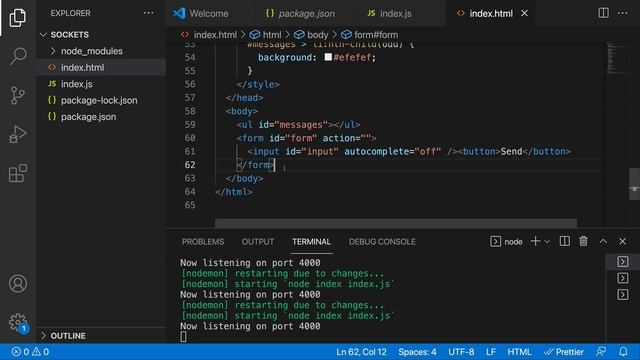Screen dimensions: 640x360
Task: Open the feedback icon in status bar
Action: pyautogui.click(x=601, y=351)
